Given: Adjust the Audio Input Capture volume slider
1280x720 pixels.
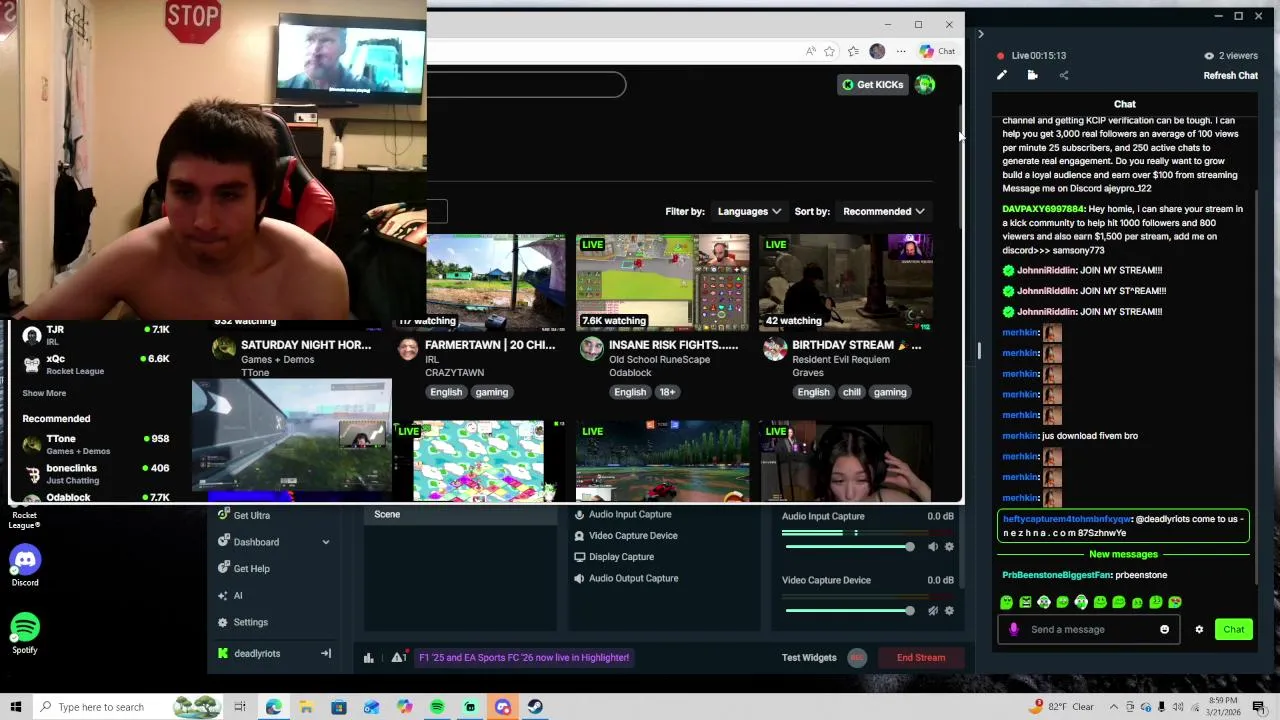Looking at the screenshot, I should [x=848, y=547].
